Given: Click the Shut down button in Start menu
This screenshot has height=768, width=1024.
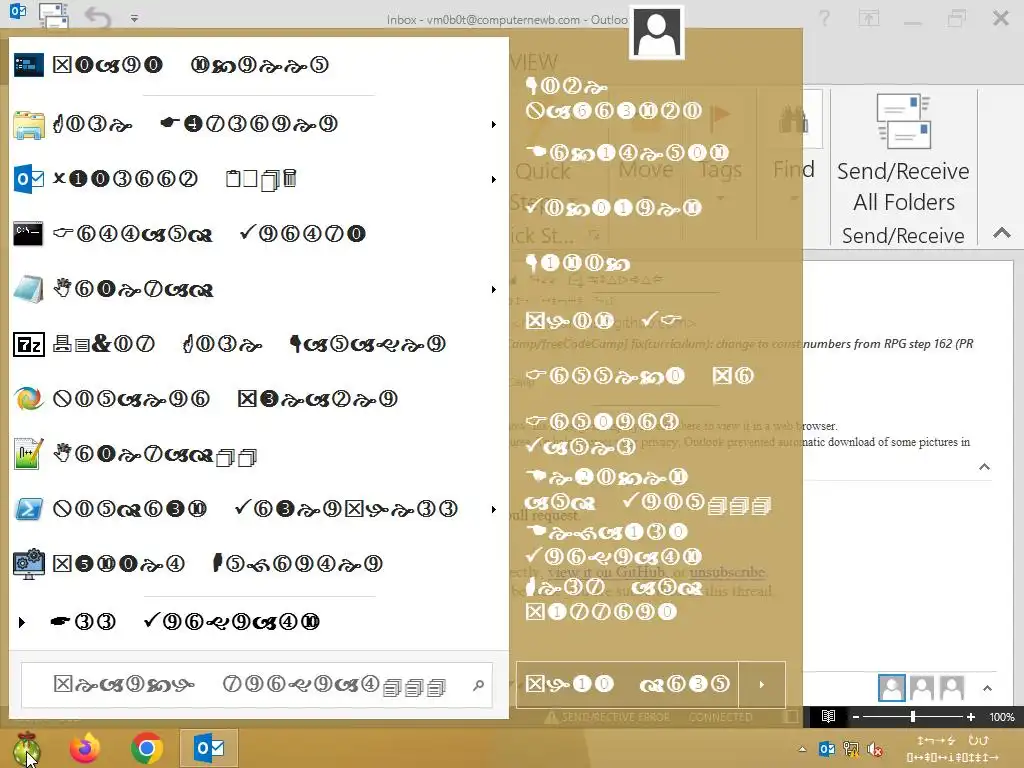Looking at the screenshot, I should click(x=628, y=684).
